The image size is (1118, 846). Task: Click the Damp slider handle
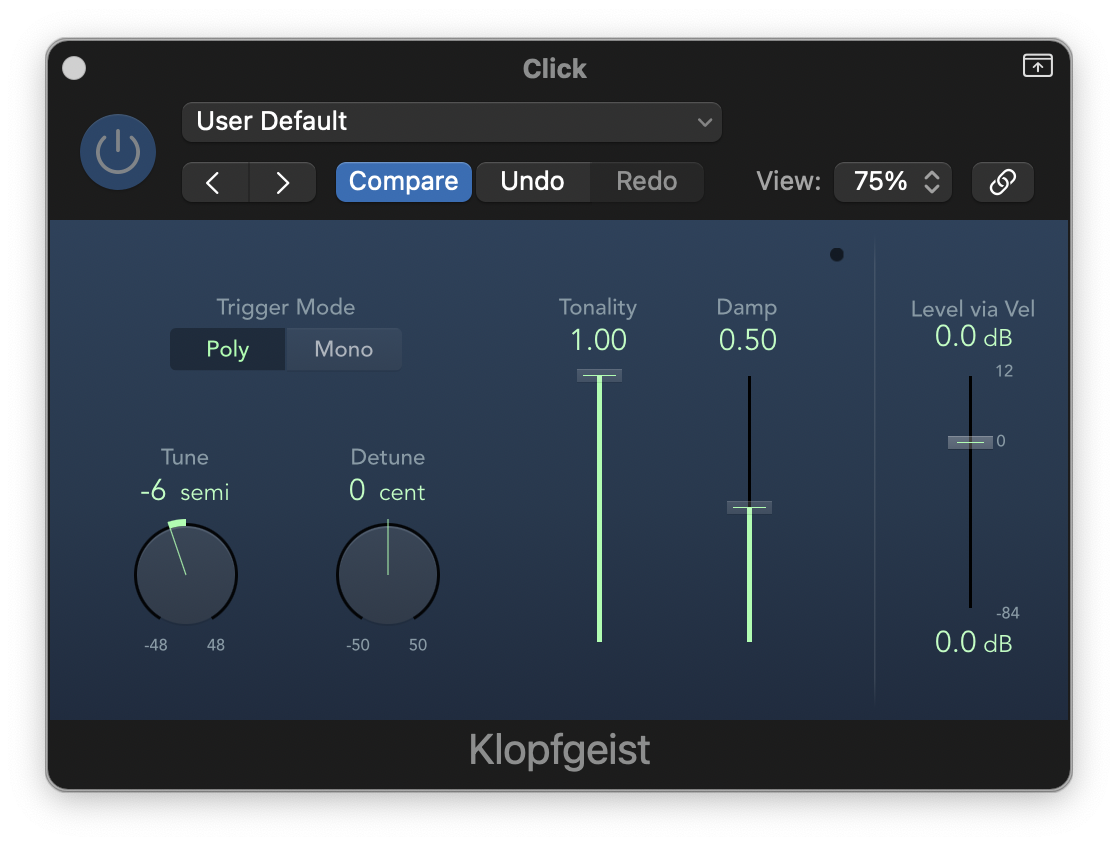coord(749,507)
